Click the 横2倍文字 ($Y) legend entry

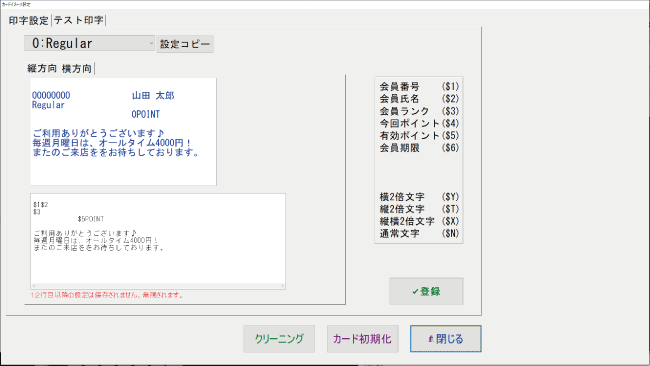point(419,197)
